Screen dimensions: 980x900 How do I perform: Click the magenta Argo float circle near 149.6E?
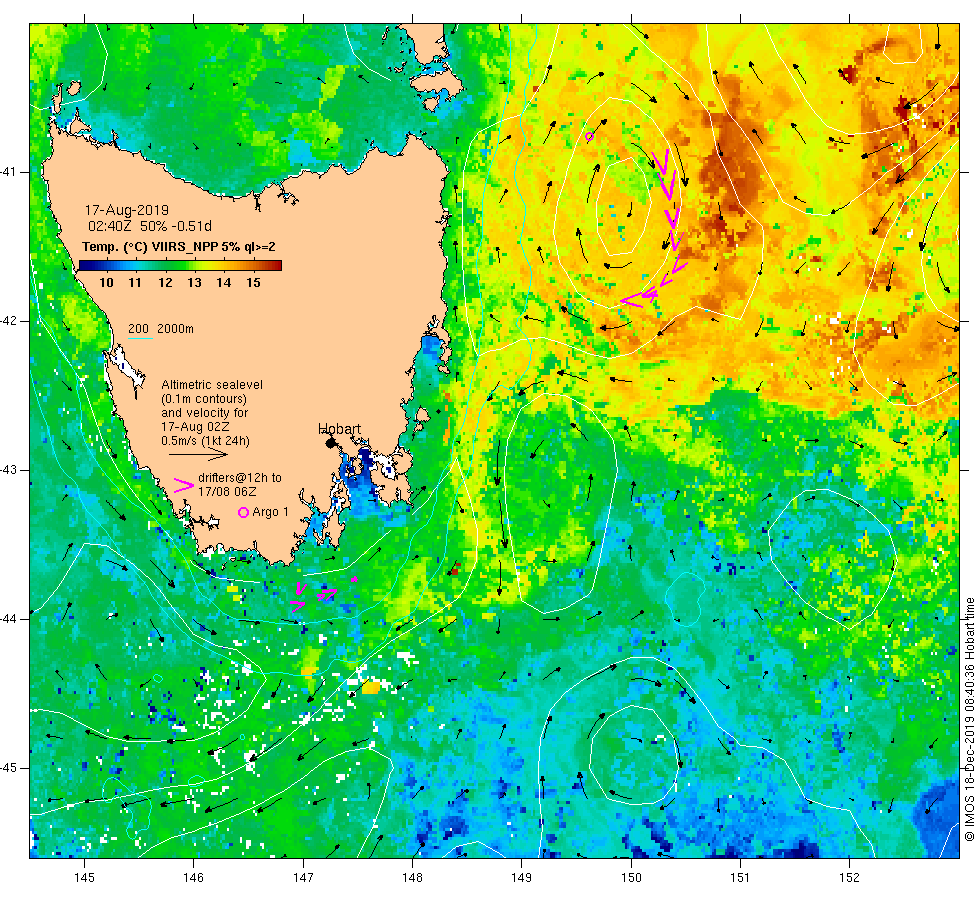589,136
